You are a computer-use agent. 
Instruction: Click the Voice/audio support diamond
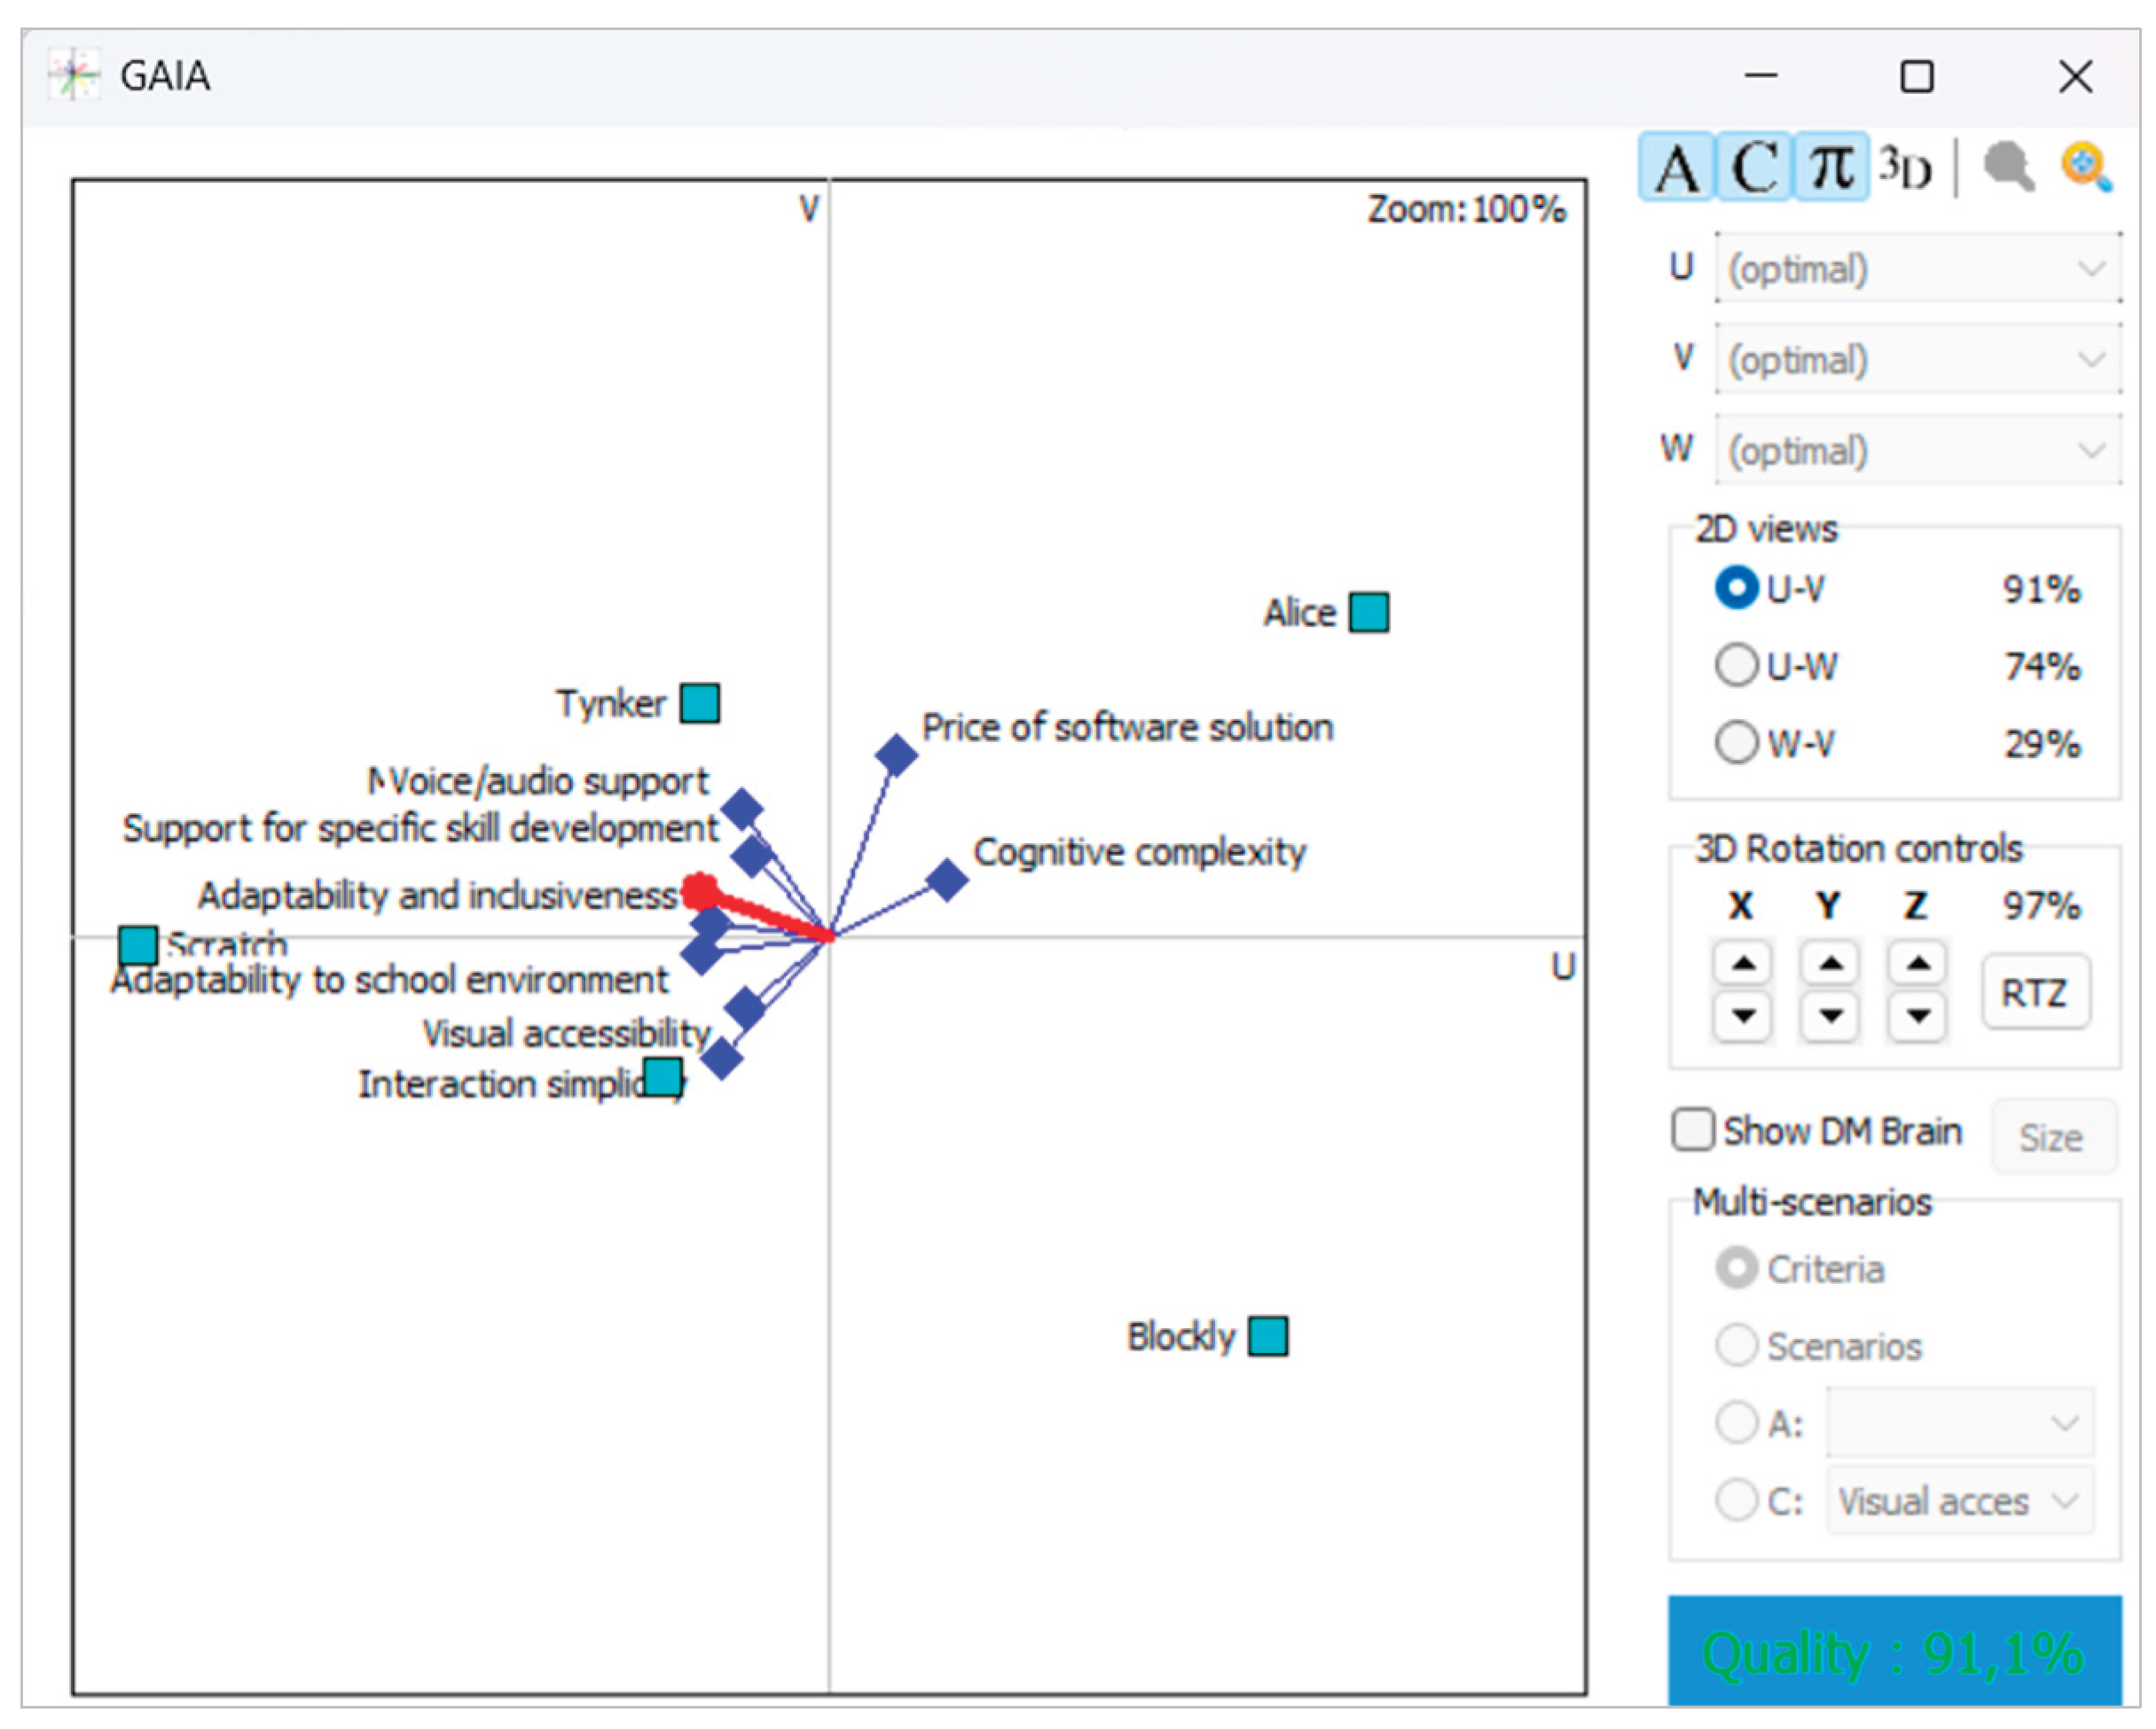[x=742, y=810]
